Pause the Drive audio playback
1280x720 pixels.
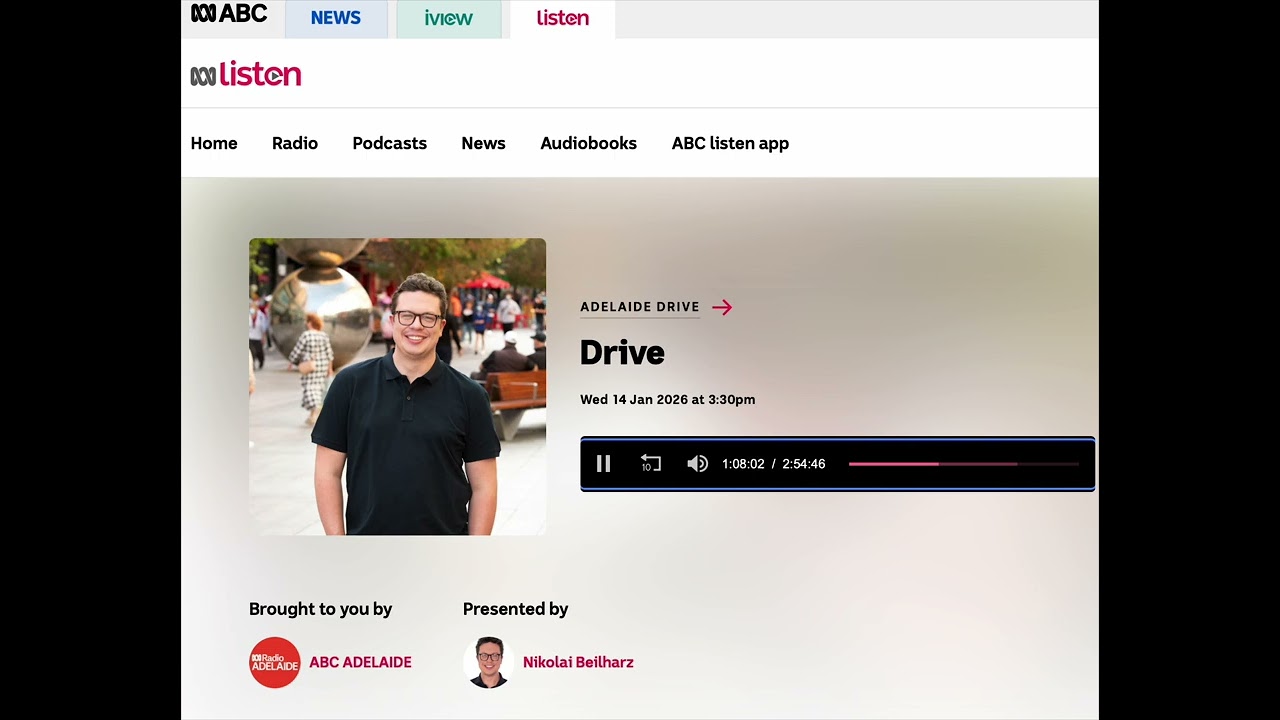[603, 464]
